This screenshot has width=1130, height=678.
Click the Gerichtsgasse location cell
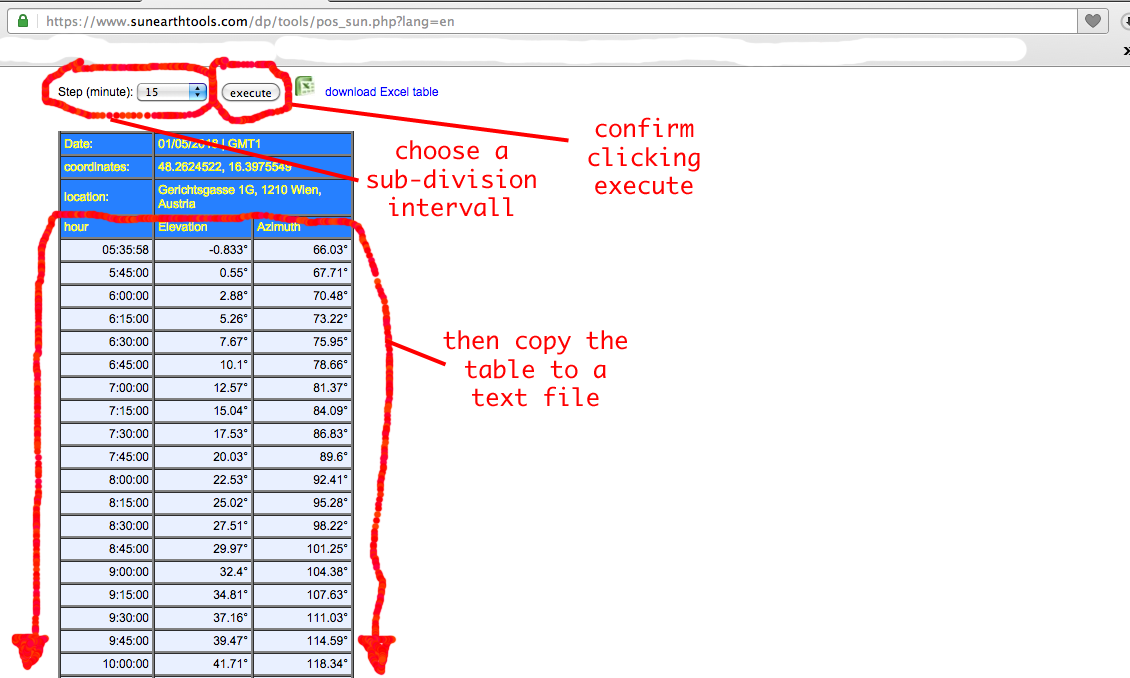coord(252,196)
